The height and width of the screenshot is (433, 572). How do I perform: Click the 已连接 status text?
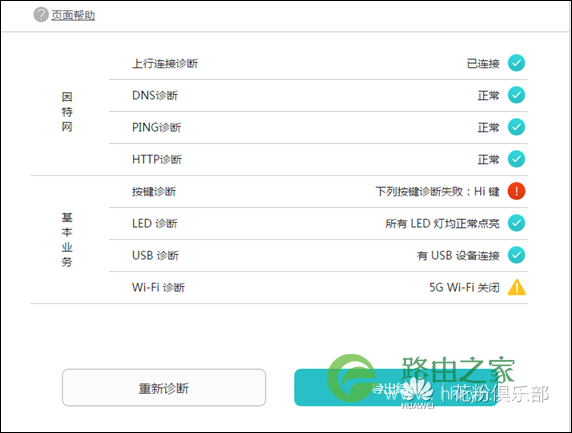(x=483, y=64)
